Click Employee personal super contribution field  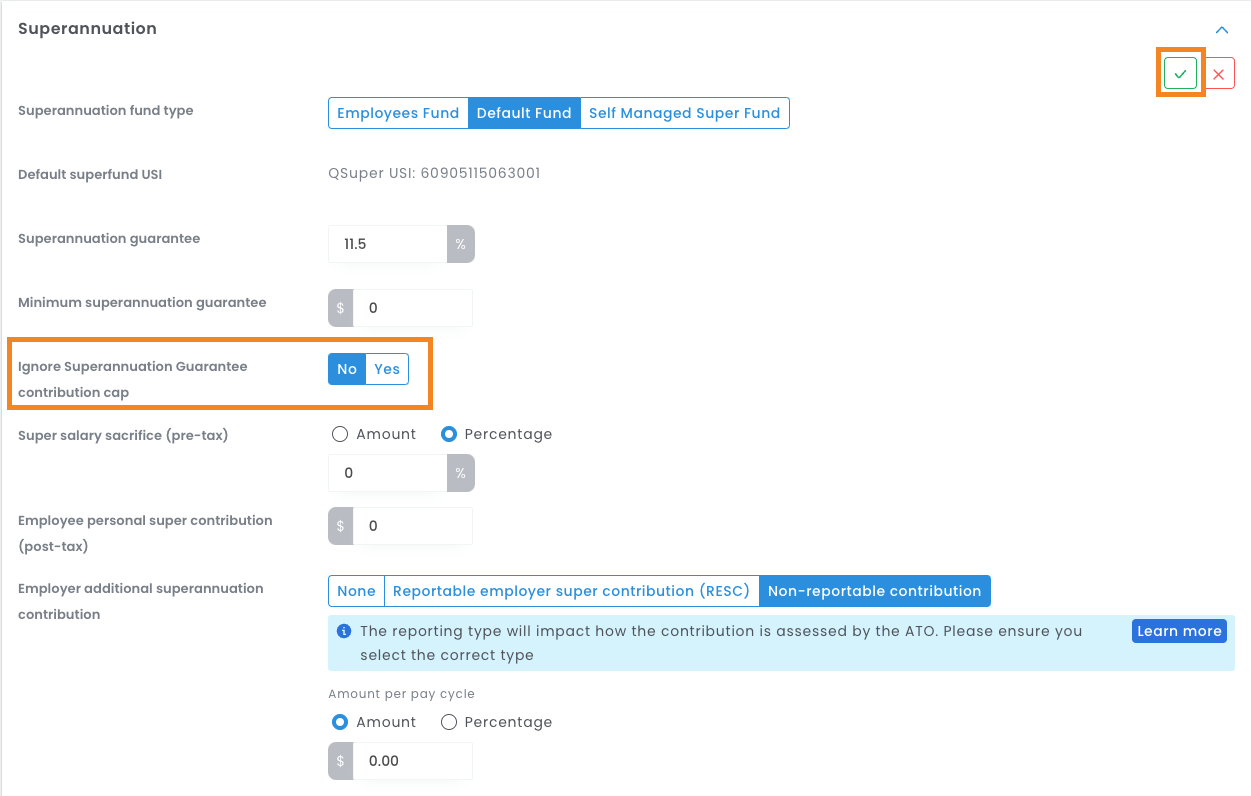click(411, 526)
